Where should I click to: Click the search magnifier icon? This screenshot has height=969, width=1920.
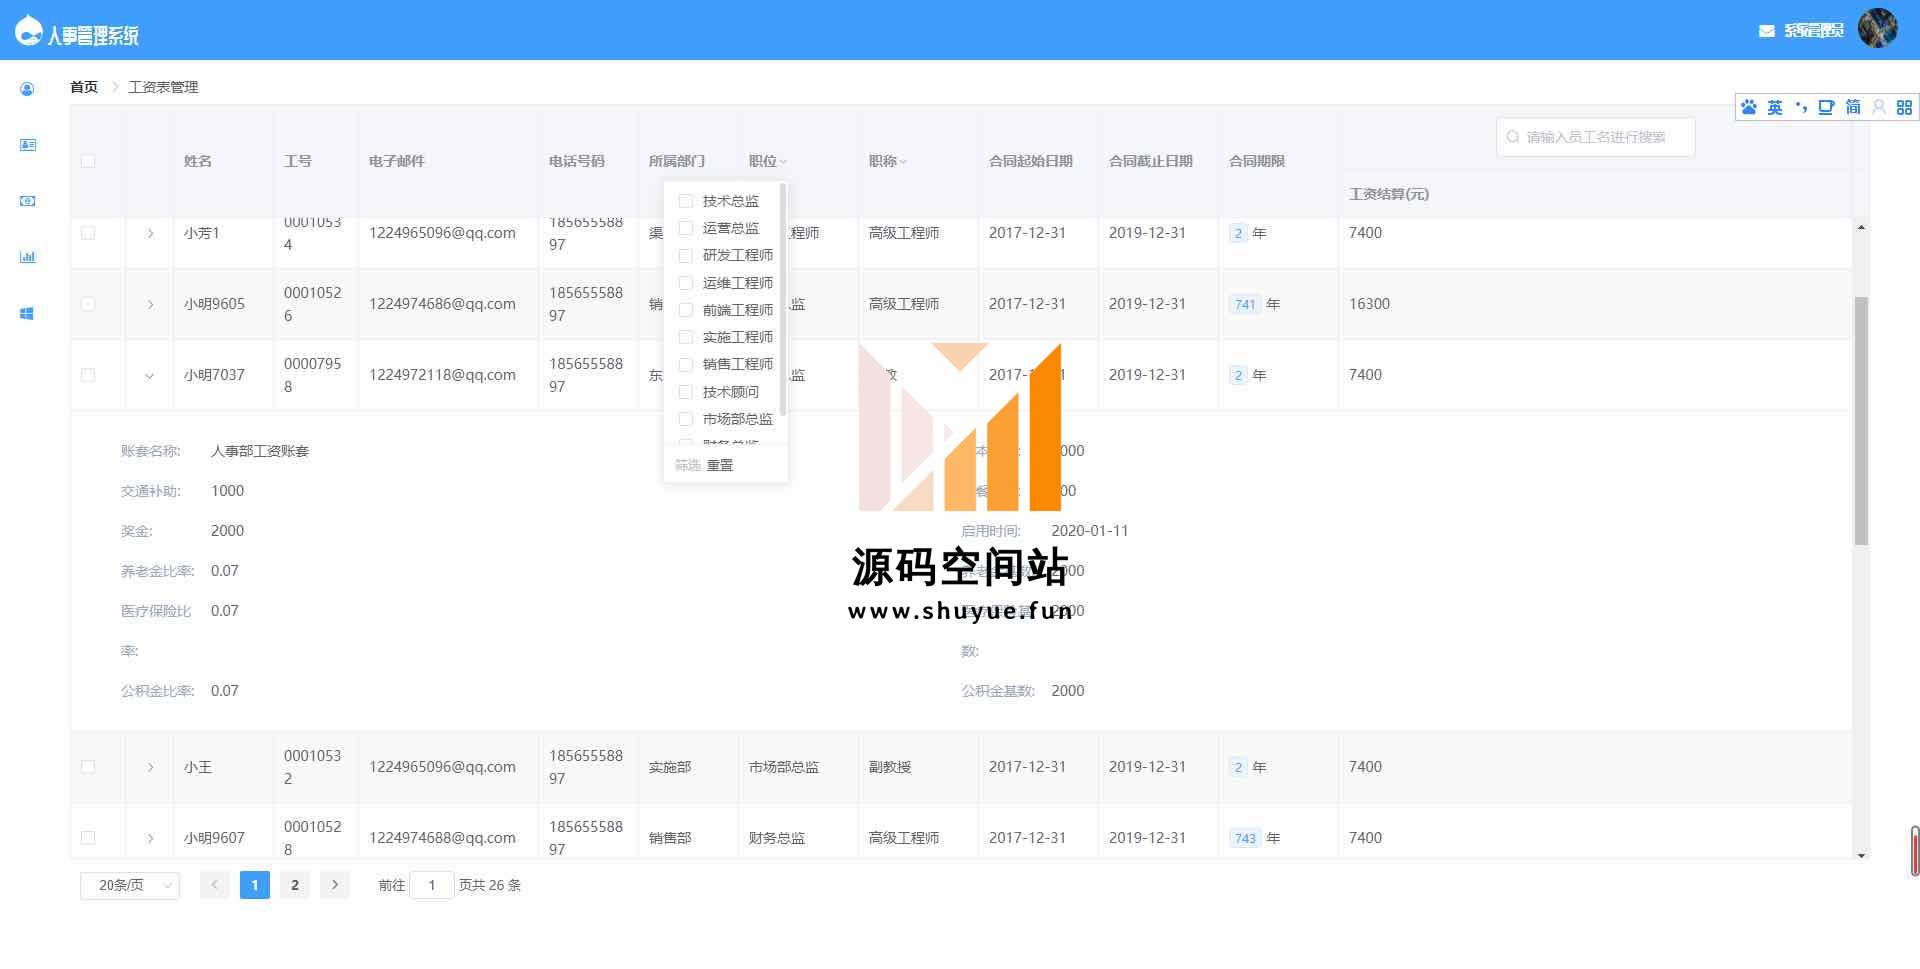point(1513,137)
